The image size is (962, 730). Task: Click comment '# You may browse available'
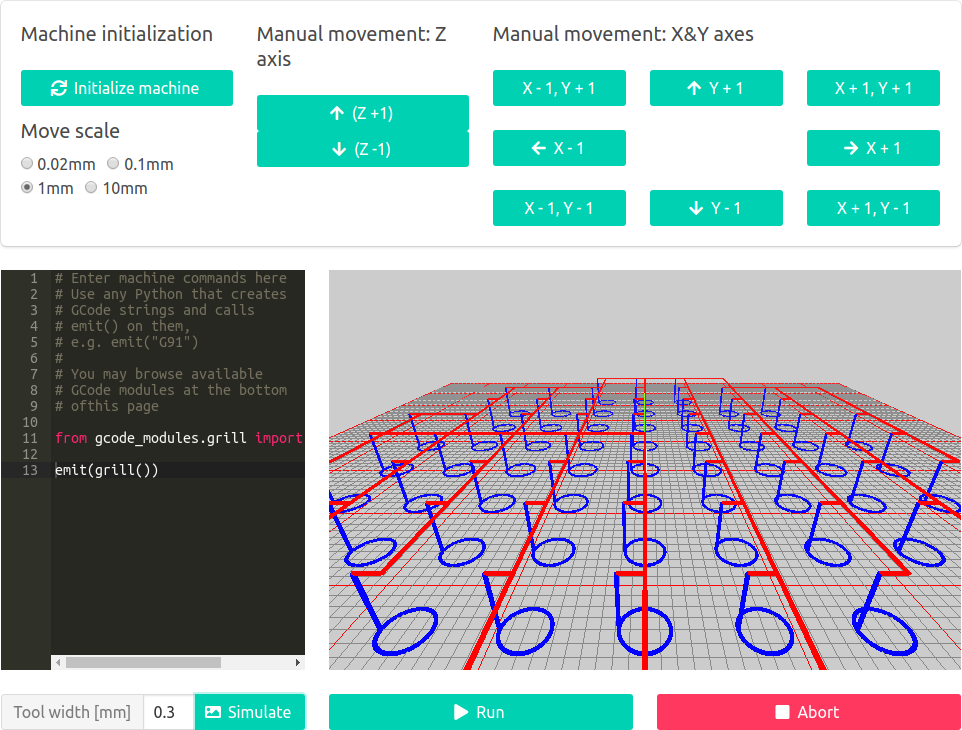pos(159,374)
